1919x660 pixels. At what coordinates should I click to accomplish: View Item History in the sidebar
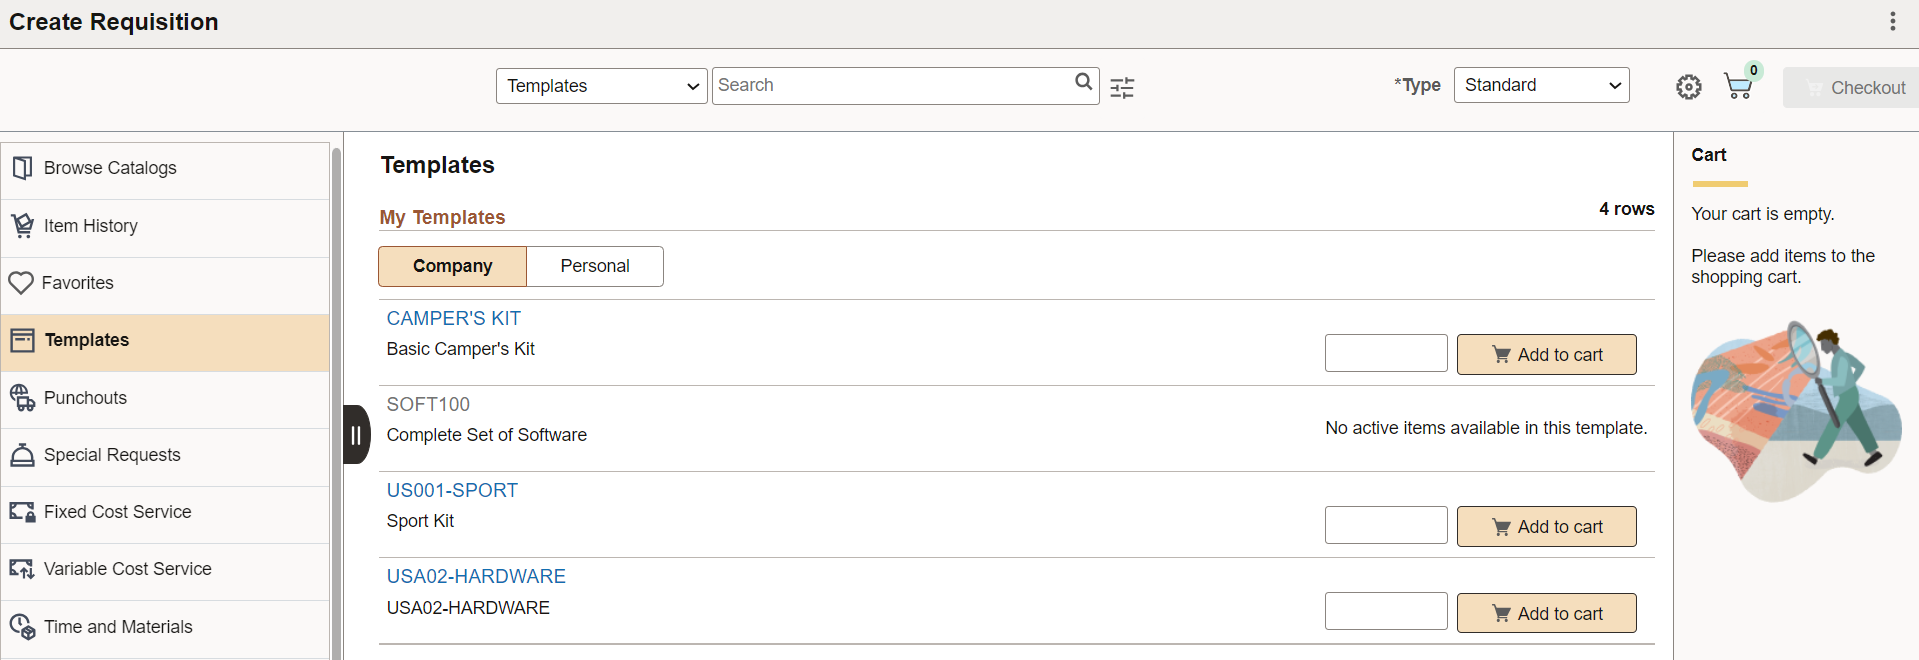coord(90,225)
